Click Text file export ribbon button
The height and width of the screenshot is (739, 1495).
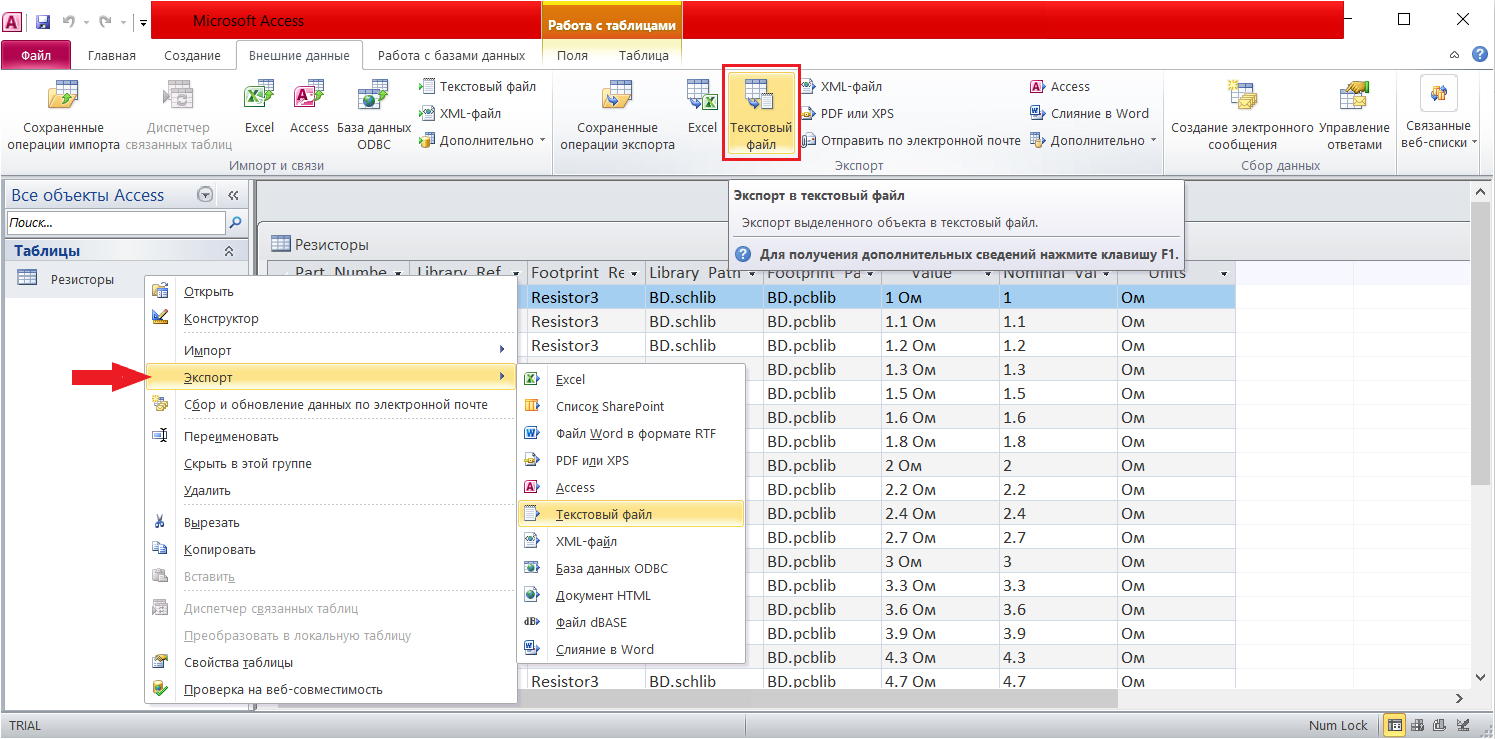tap(760, 114)
